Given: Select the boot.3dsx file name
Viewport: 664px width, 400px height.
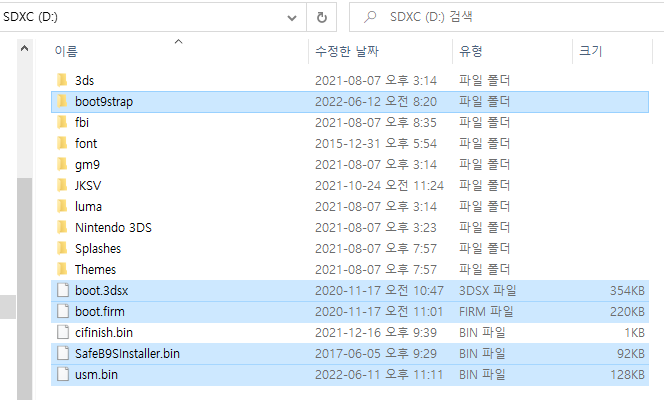Looking at the screenshot, I should click(x=101, y=290).
